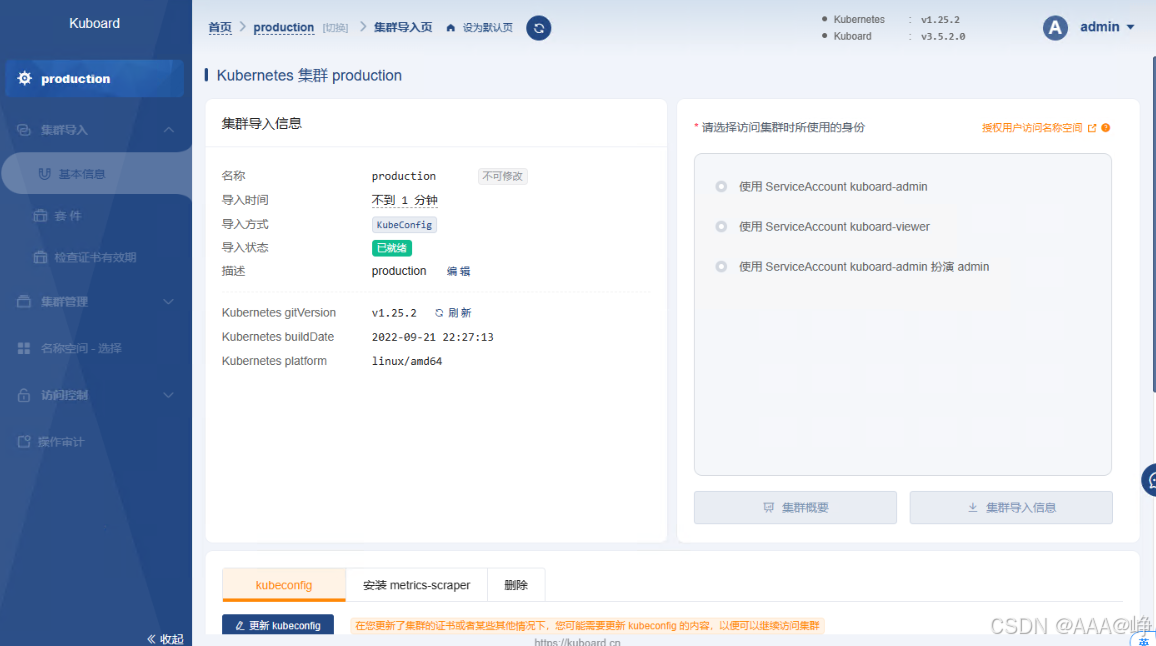Click 收起 to collapse sidebar

(x=172, y=639)
